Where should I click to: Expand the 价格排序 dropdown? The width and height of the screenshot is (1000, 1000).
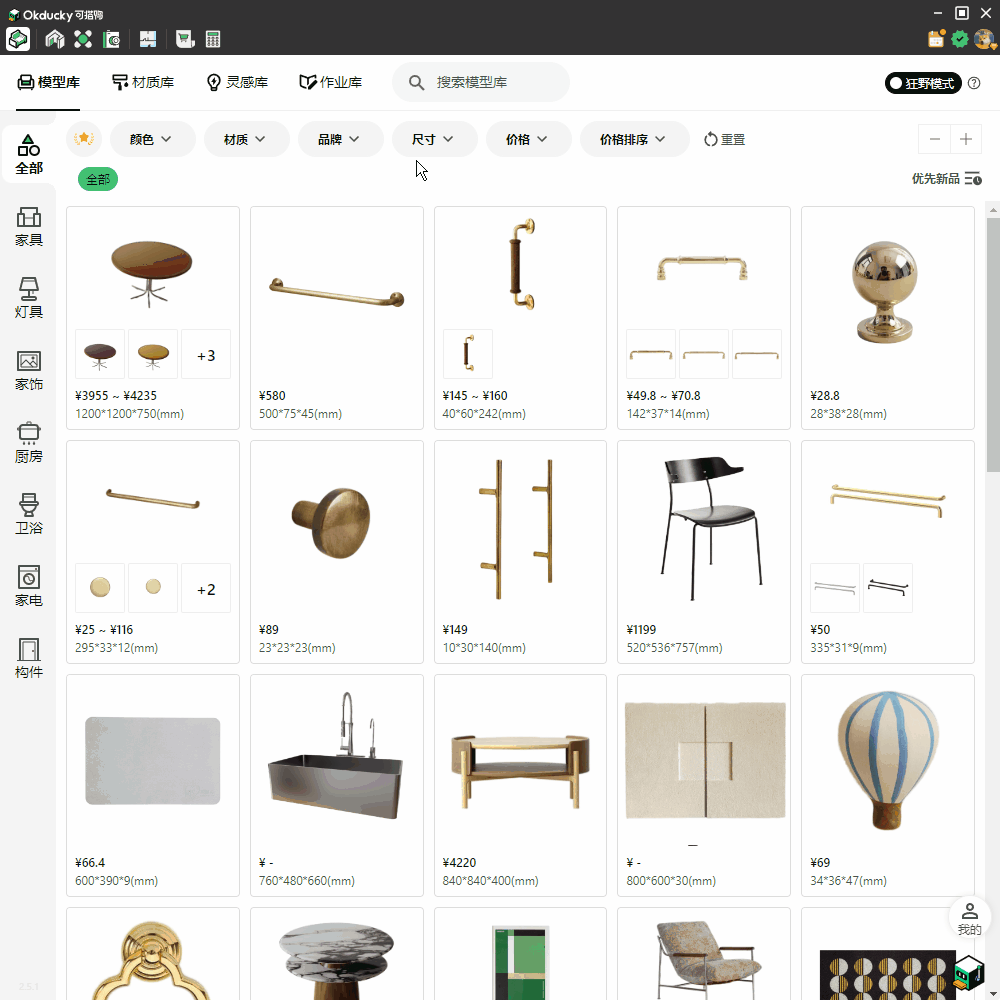pyautogui.click(x=634, y=139)
